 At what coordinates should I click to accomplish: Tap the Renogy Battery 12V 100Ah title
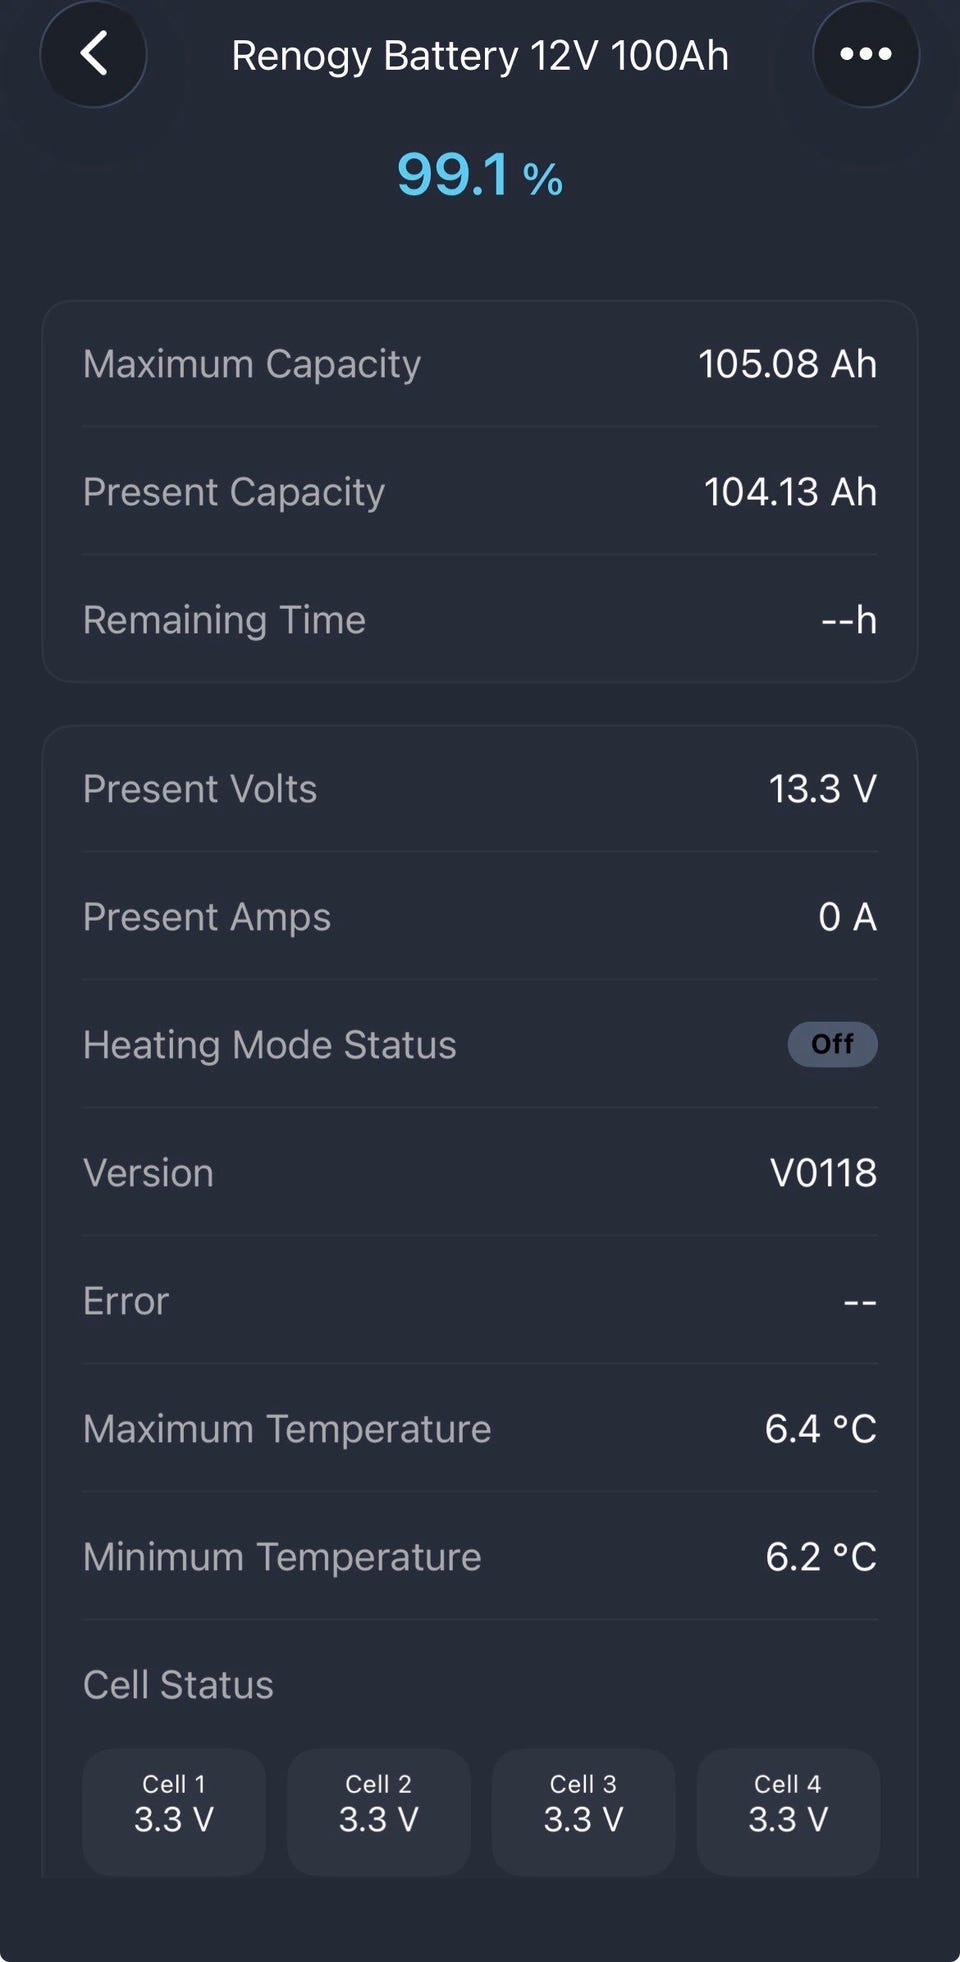480,56
